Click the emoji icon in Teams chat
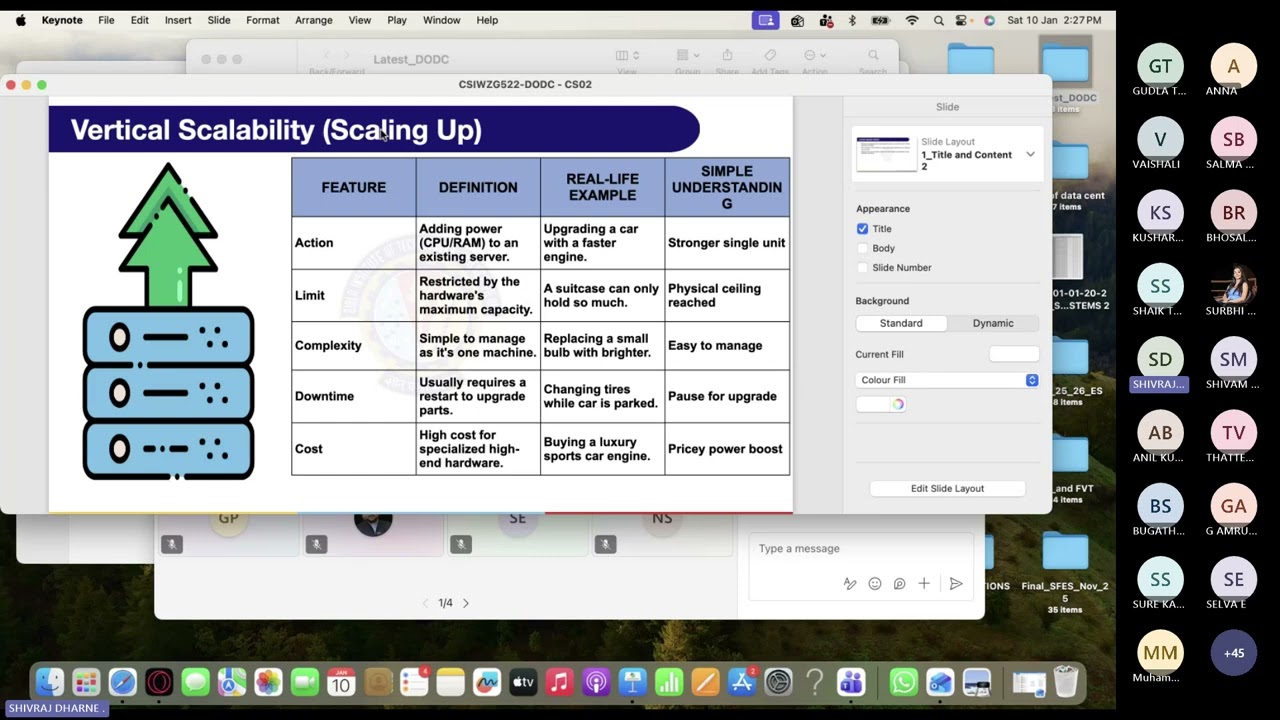The width and height of the screenshot is (1280, 720). [875, 584]
